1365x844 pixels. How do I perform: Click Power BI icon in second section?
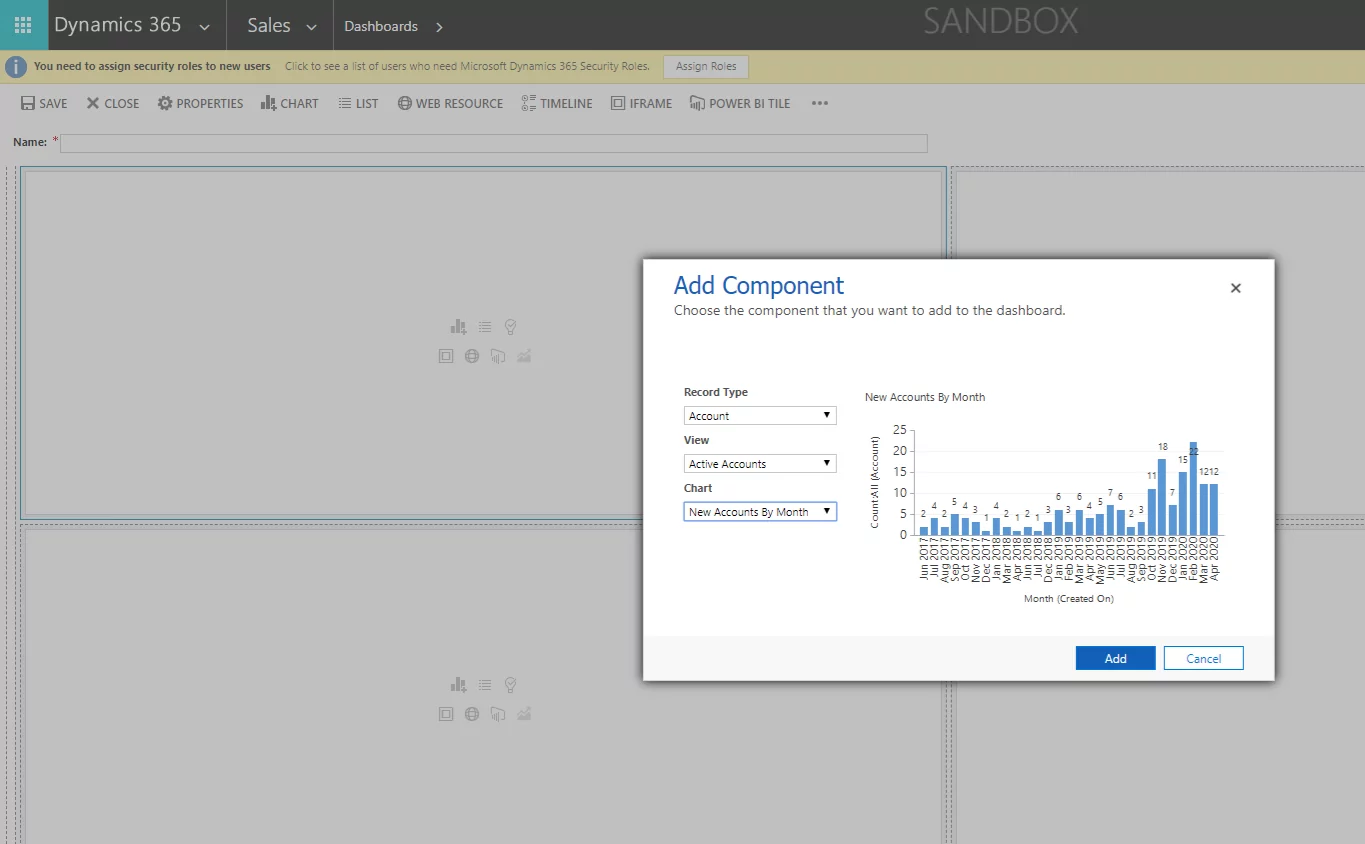click(x=498, y=714)
